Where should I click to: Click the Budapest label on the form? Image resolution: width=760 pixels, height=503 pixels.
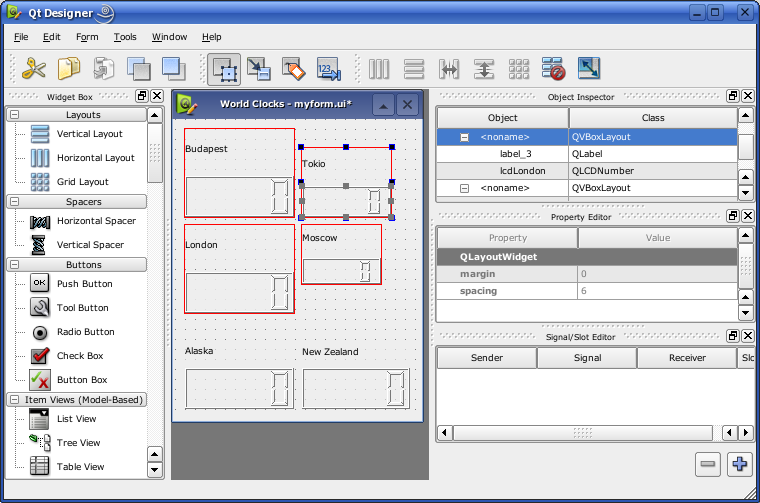(x=206, y=149)
